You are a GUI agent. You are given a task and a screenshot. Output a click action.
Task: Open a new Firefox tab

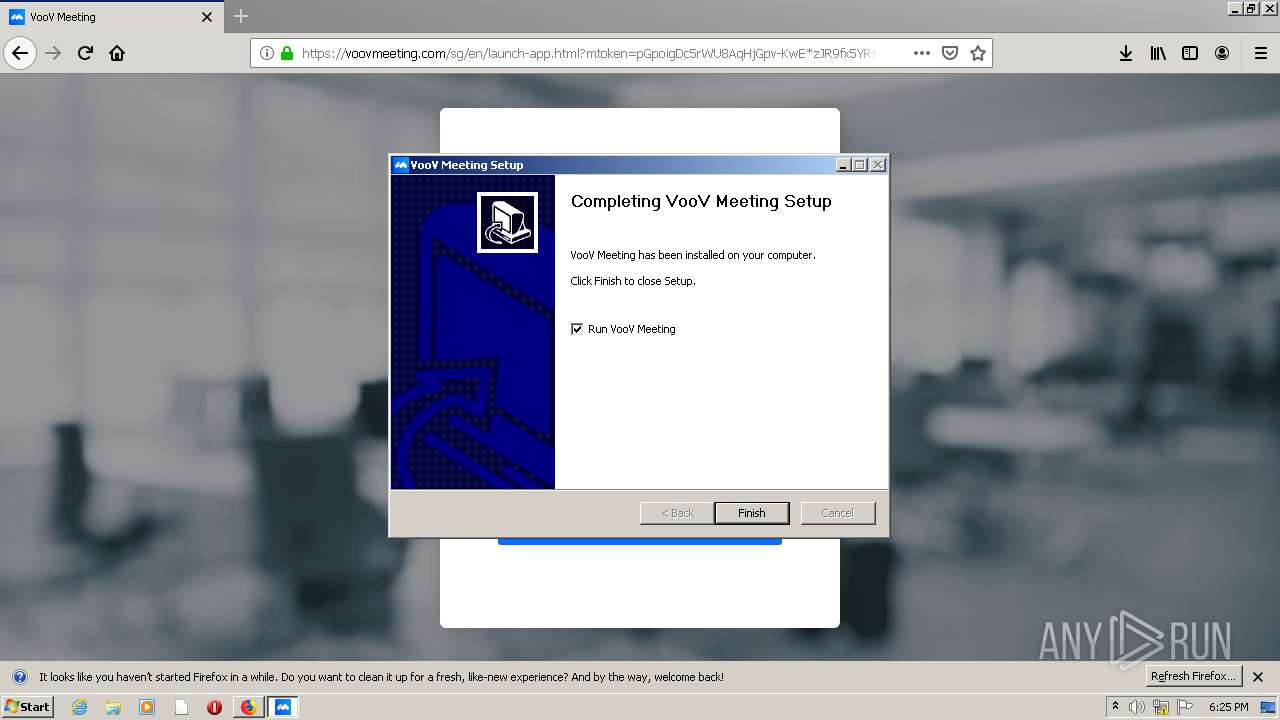241,16
